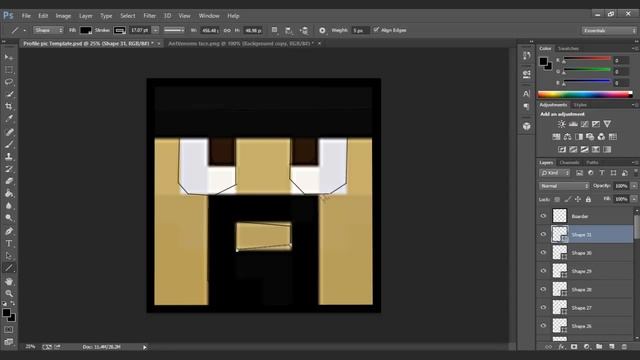Click the Stroke color swatch in options
640x360 pixels.
pyautogui.click(x=119, y=30)
